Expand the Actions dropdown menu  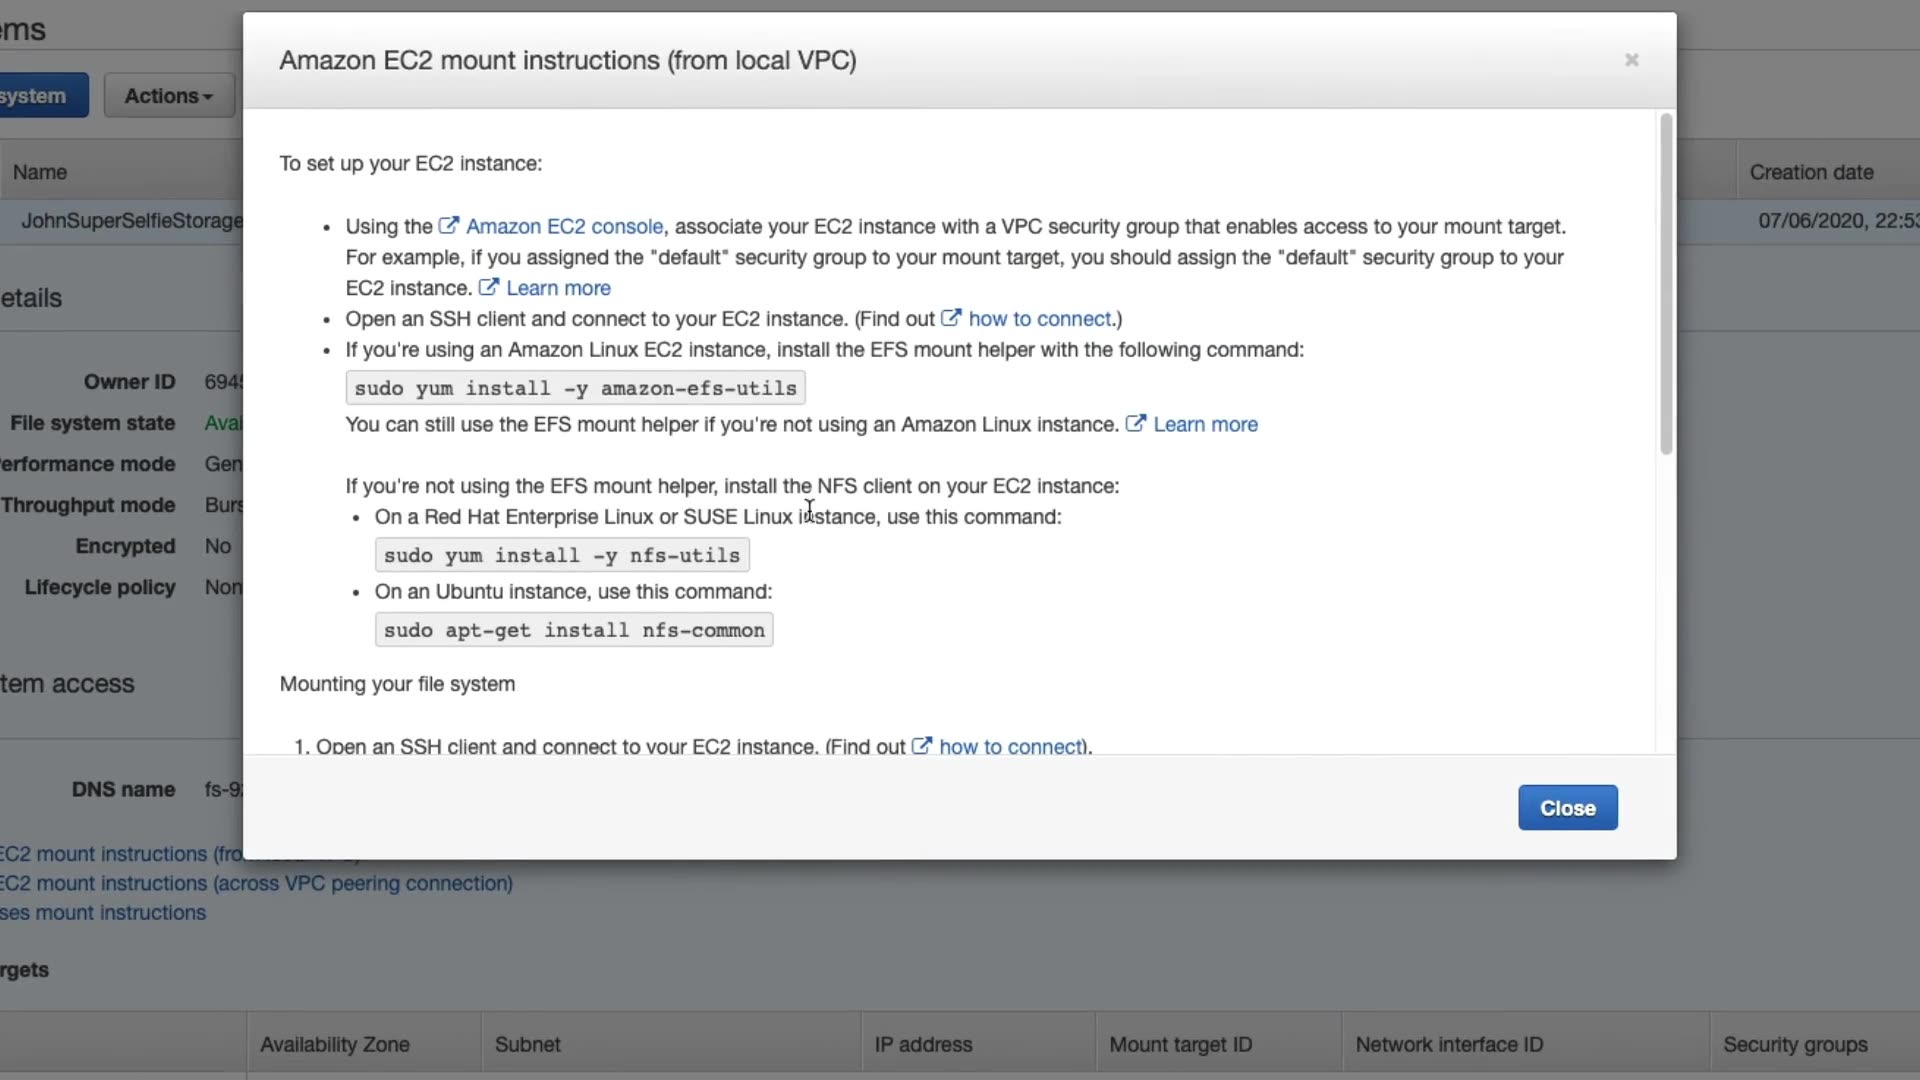pyautogui.click(x=169, y=96)
